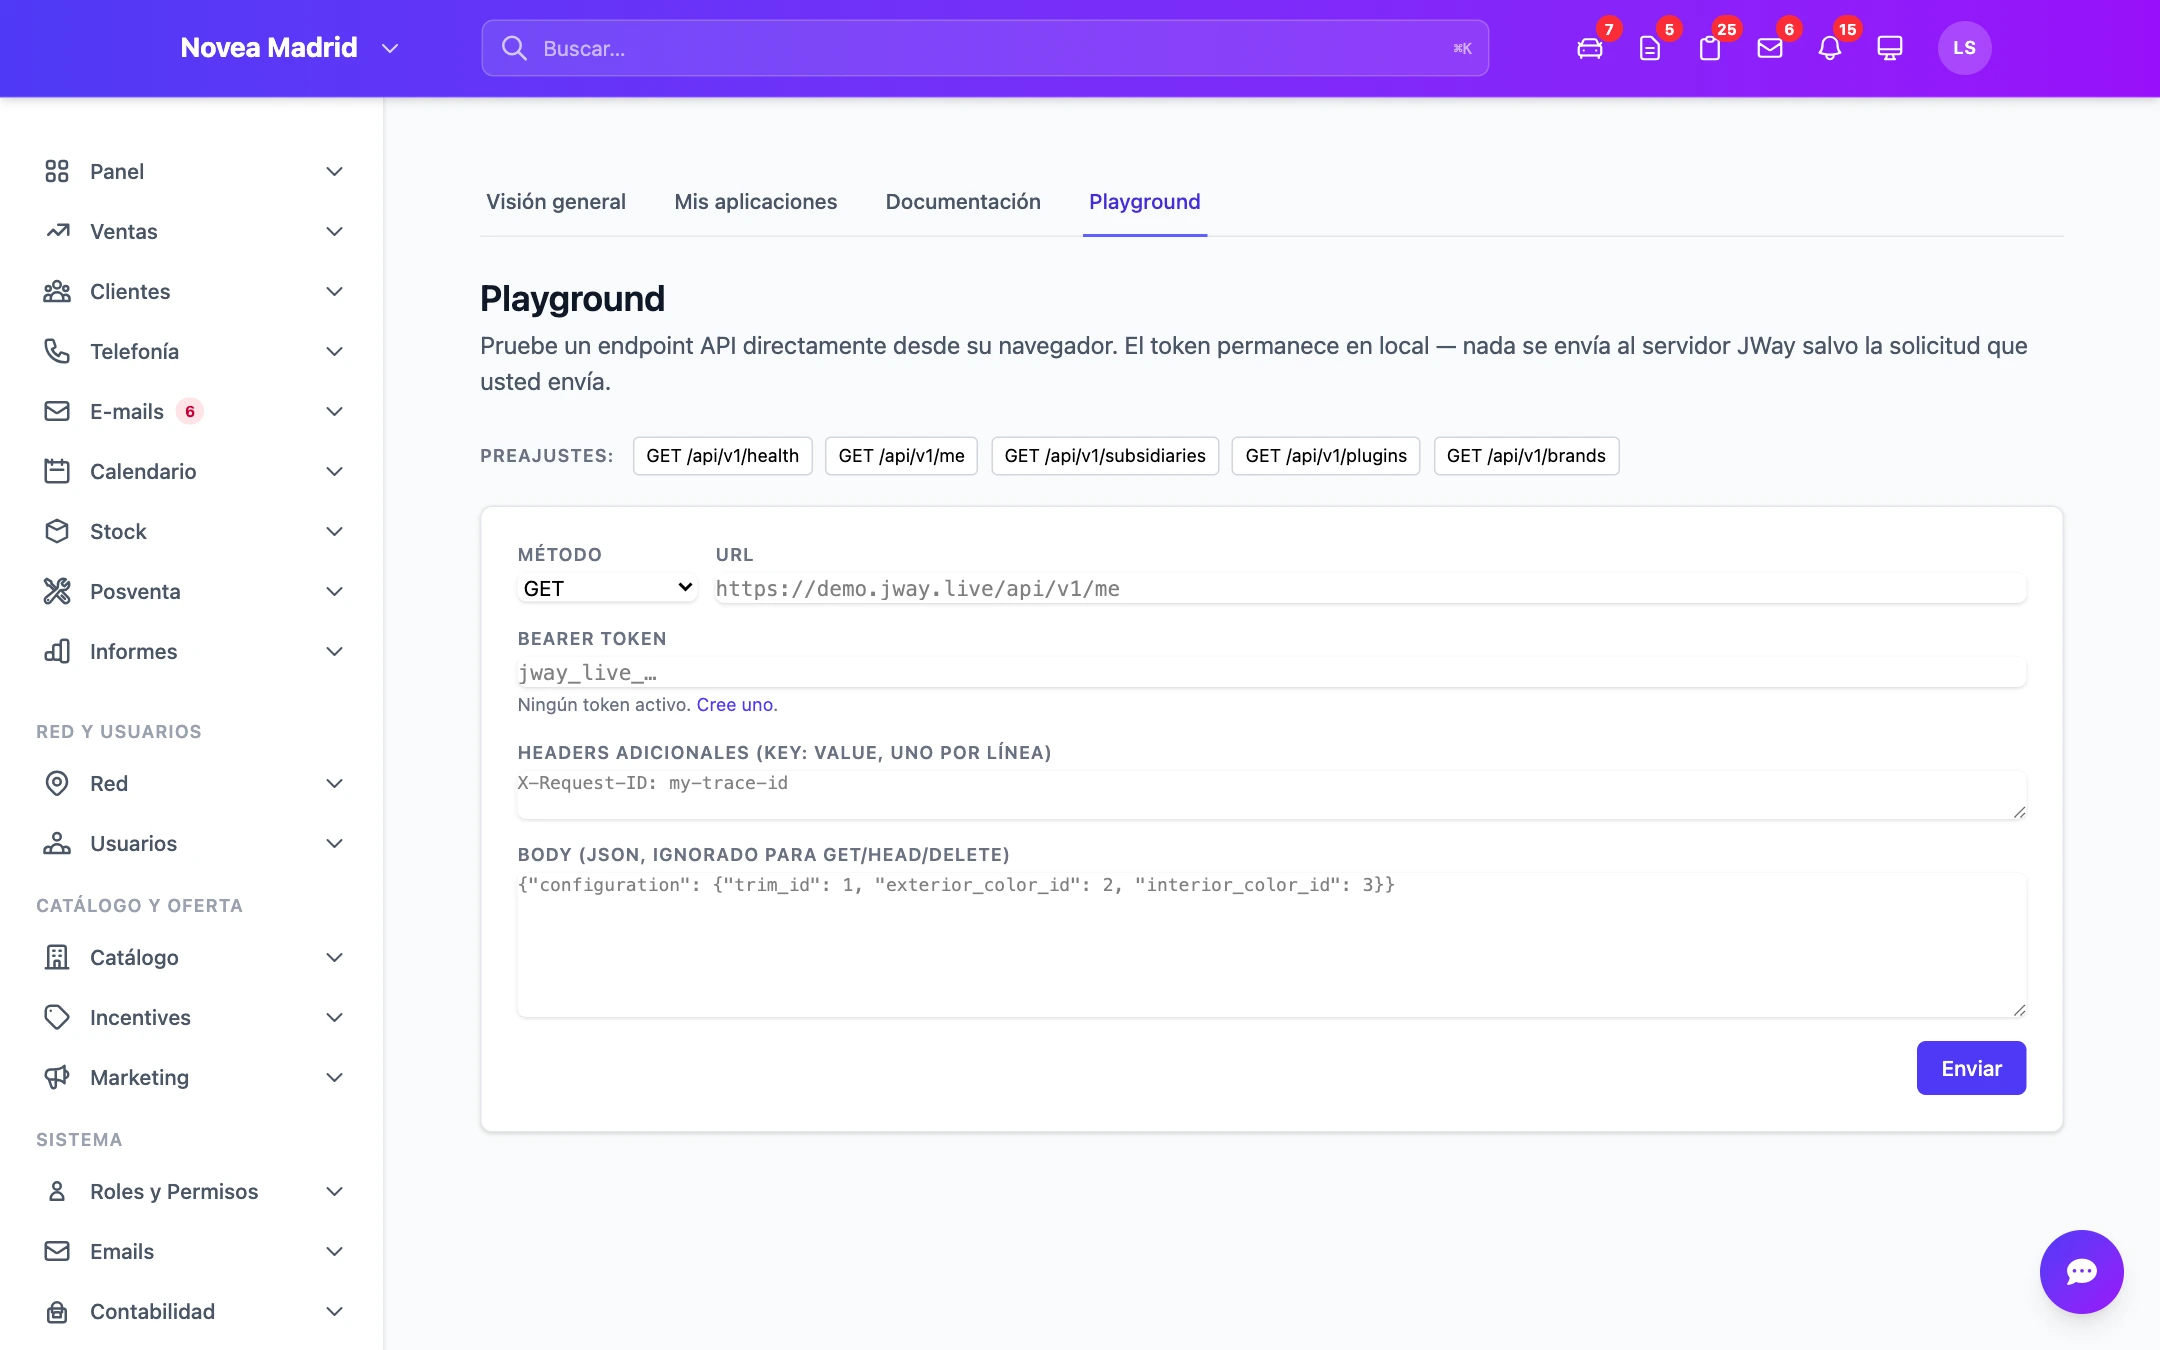Click the Calendario calendar icon
2160x1350 pixels.
tap(57, 471)
